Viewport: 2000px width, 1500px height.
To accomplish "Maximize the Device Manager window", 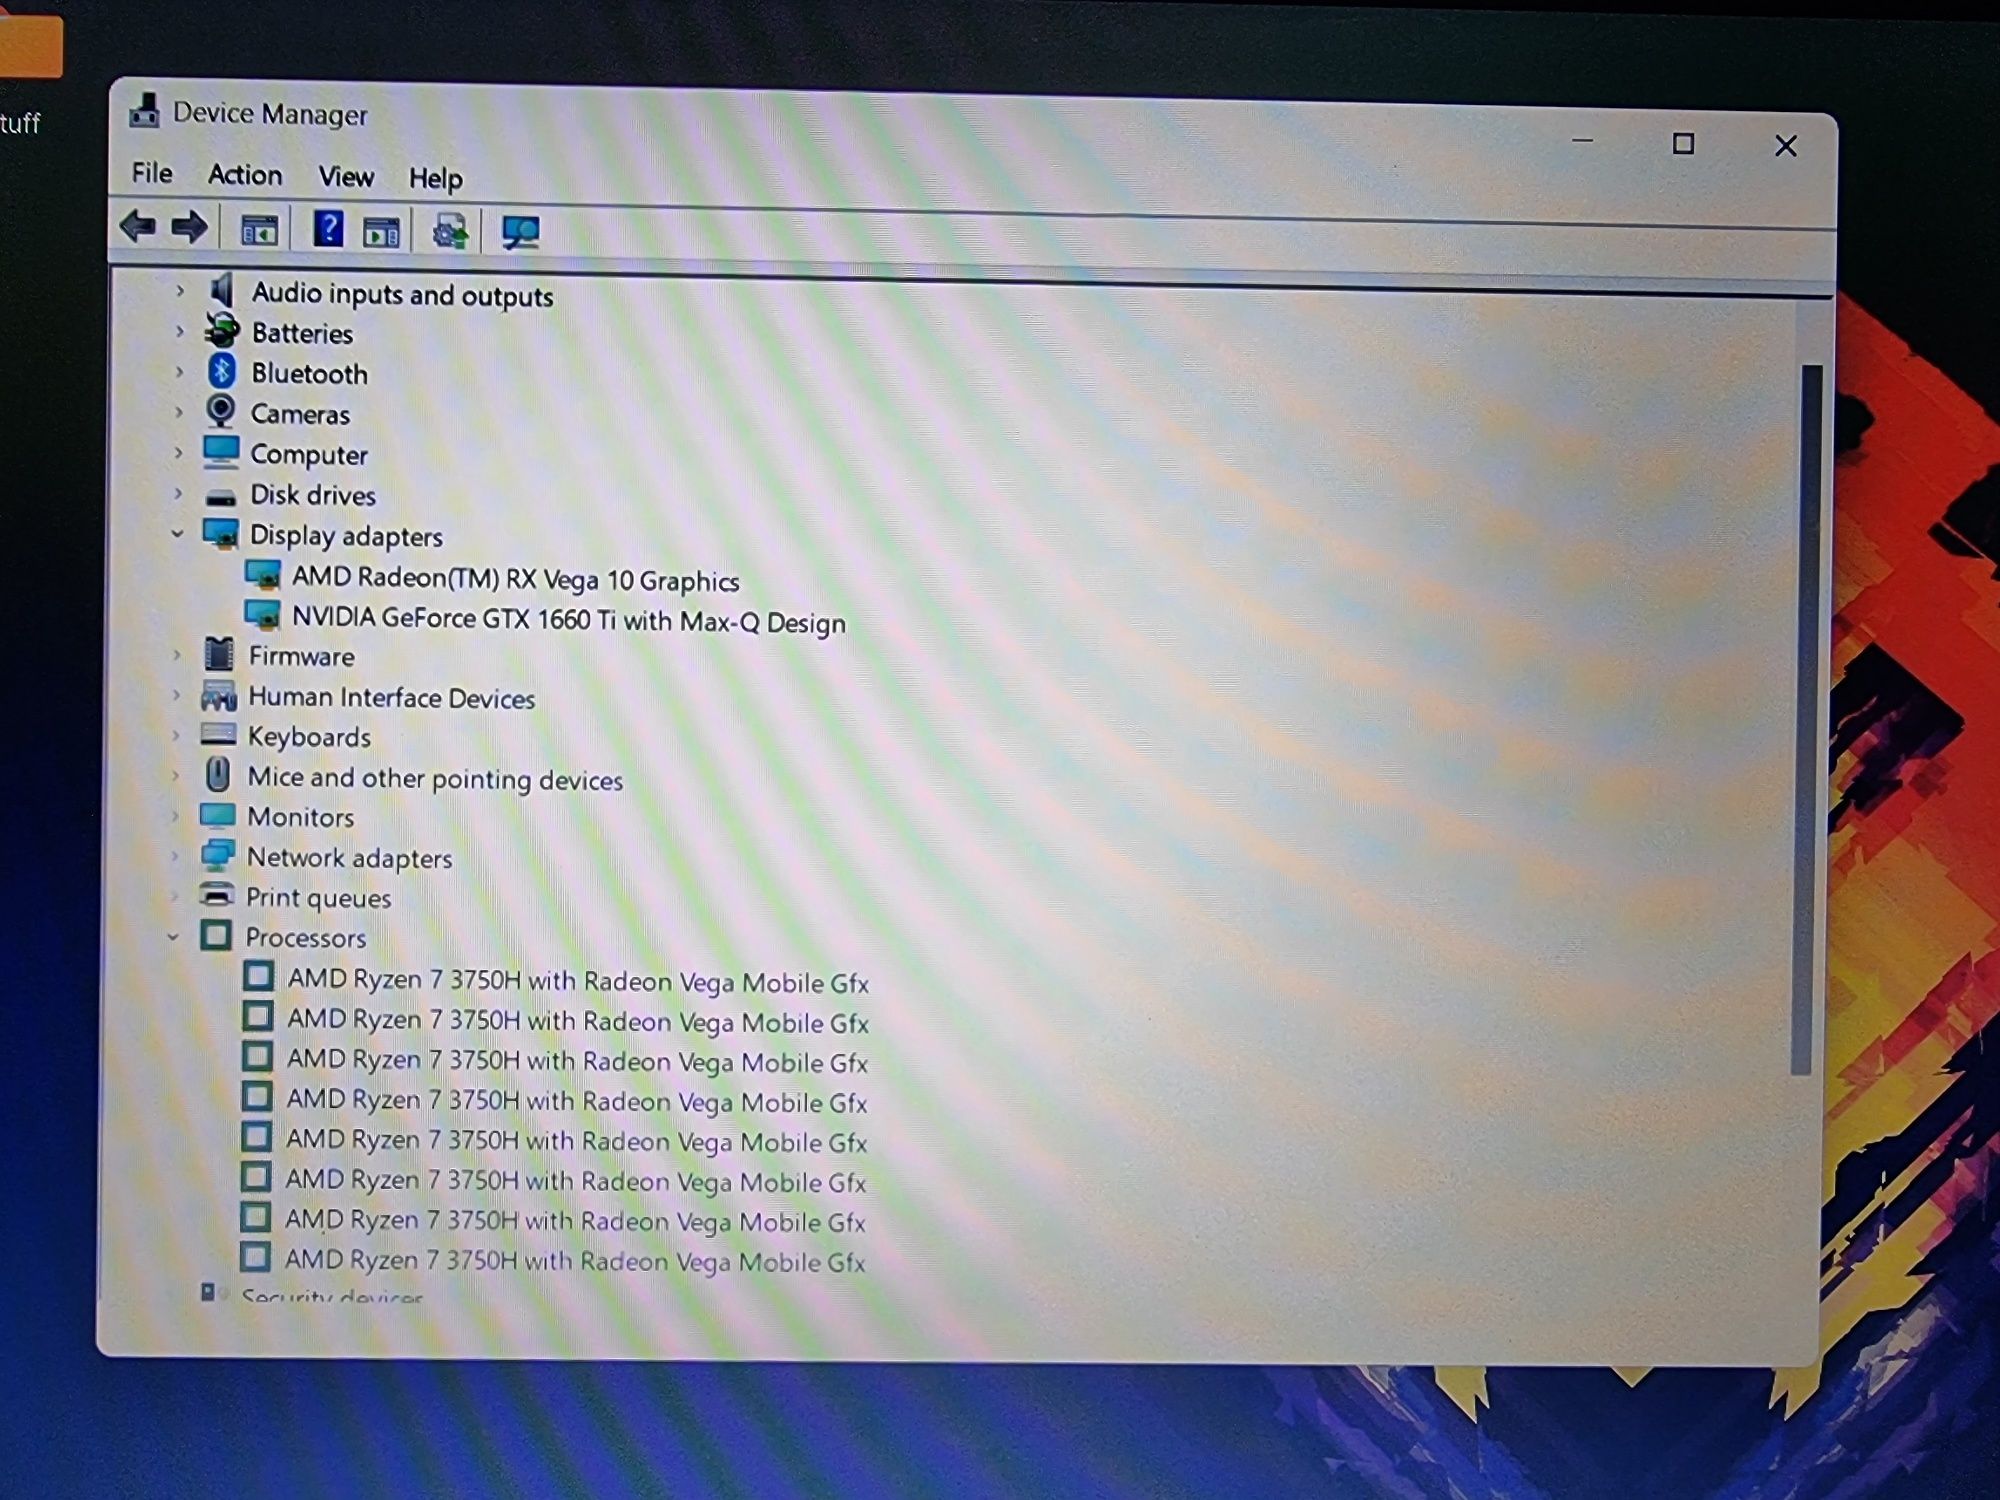I will 1683,144.
